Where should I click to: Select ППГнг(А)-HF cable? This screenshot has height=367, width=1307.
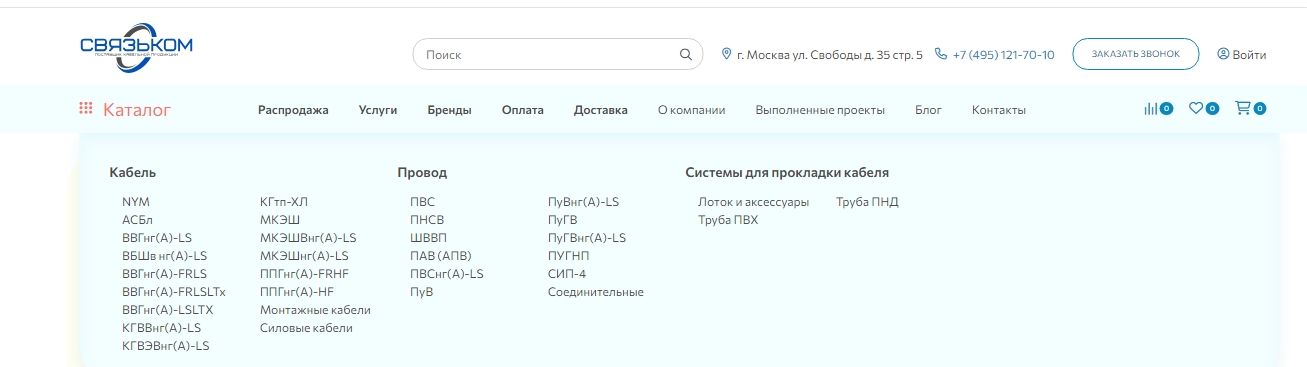297,291
